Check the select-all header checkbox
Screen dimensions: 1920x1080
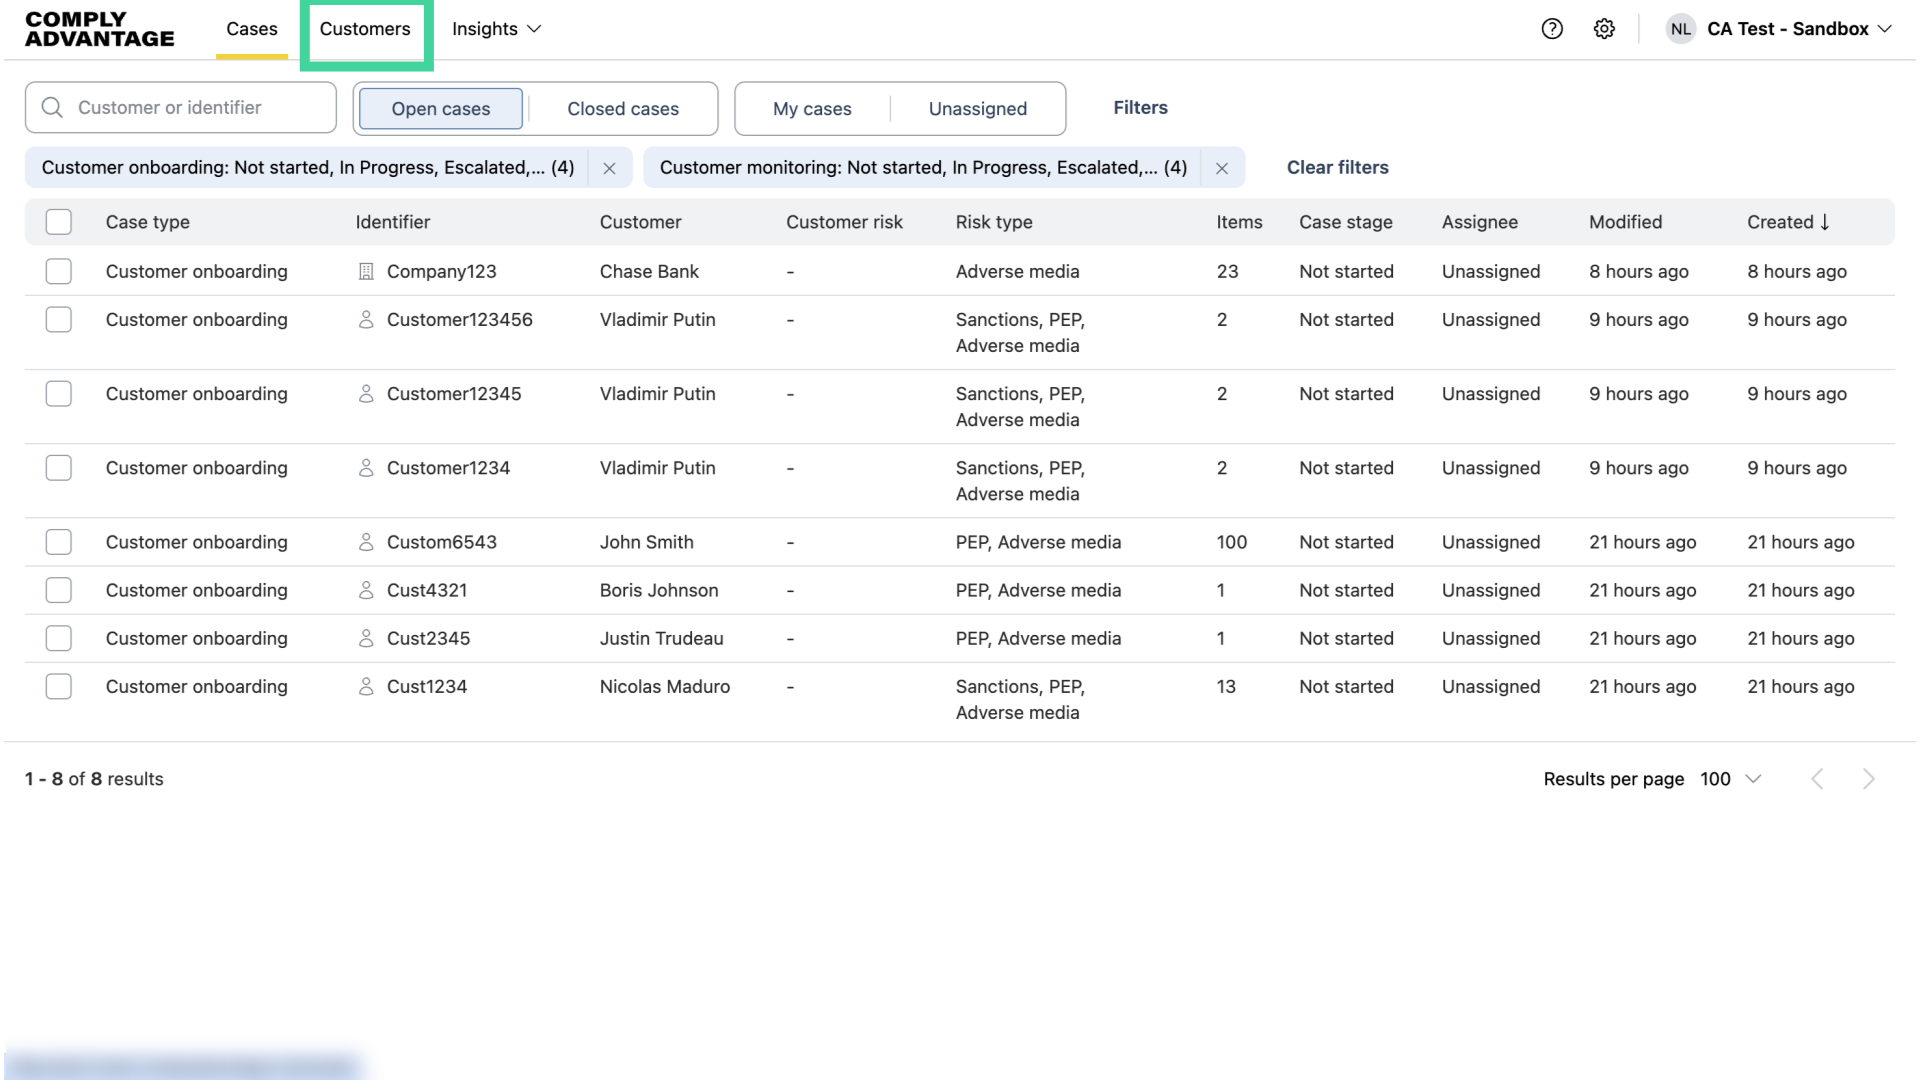pos(59,222)
